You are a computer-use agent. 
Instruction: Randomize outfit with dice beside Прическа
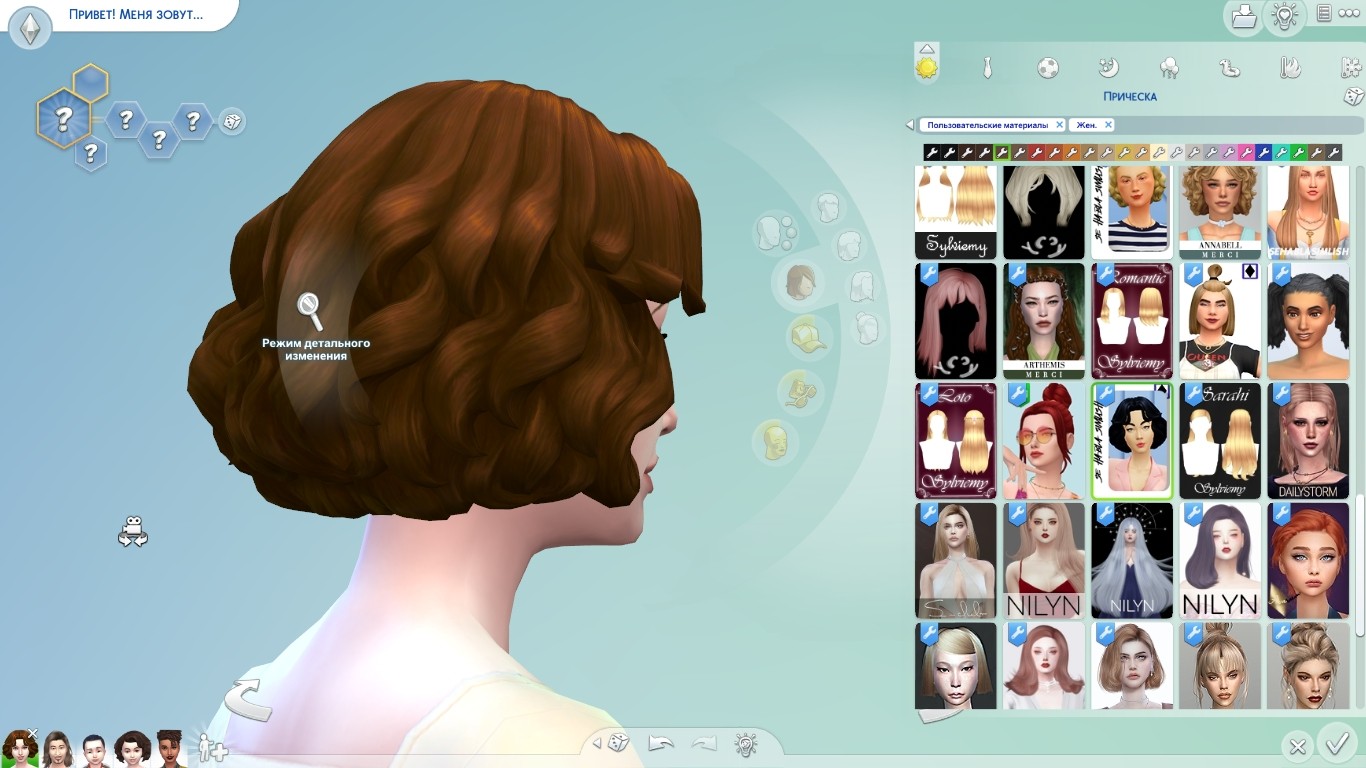click(1352, 97)
